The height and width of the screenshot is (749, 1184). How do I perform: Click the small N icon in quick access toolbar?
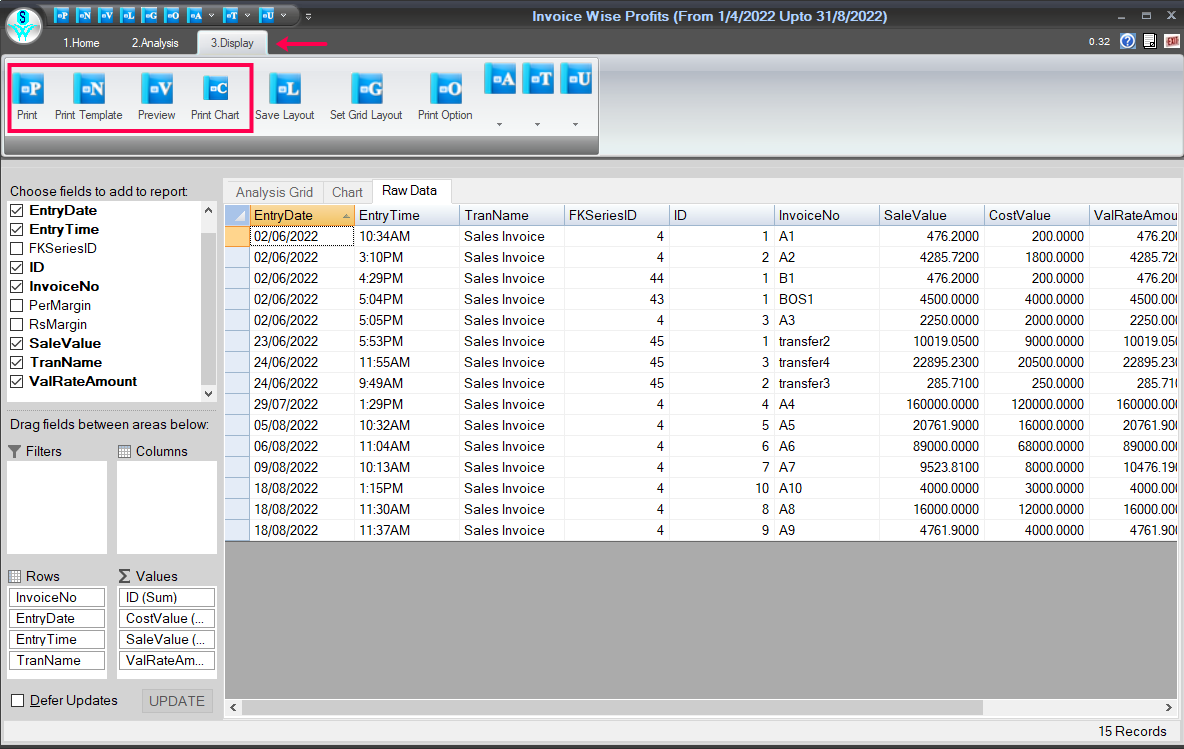(84, 15)
